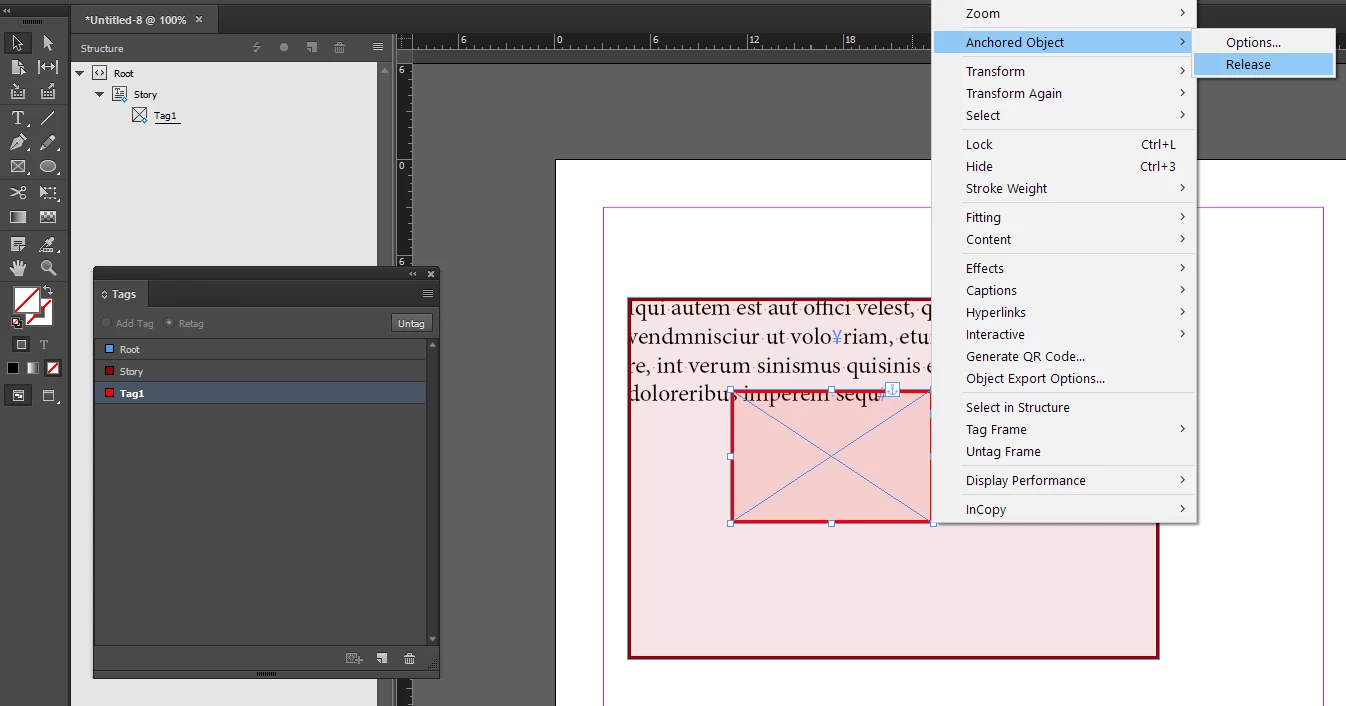This screenshot has height=706, width=1346.
Task: Select the Pen tool
Action: [x=17, y=143]
